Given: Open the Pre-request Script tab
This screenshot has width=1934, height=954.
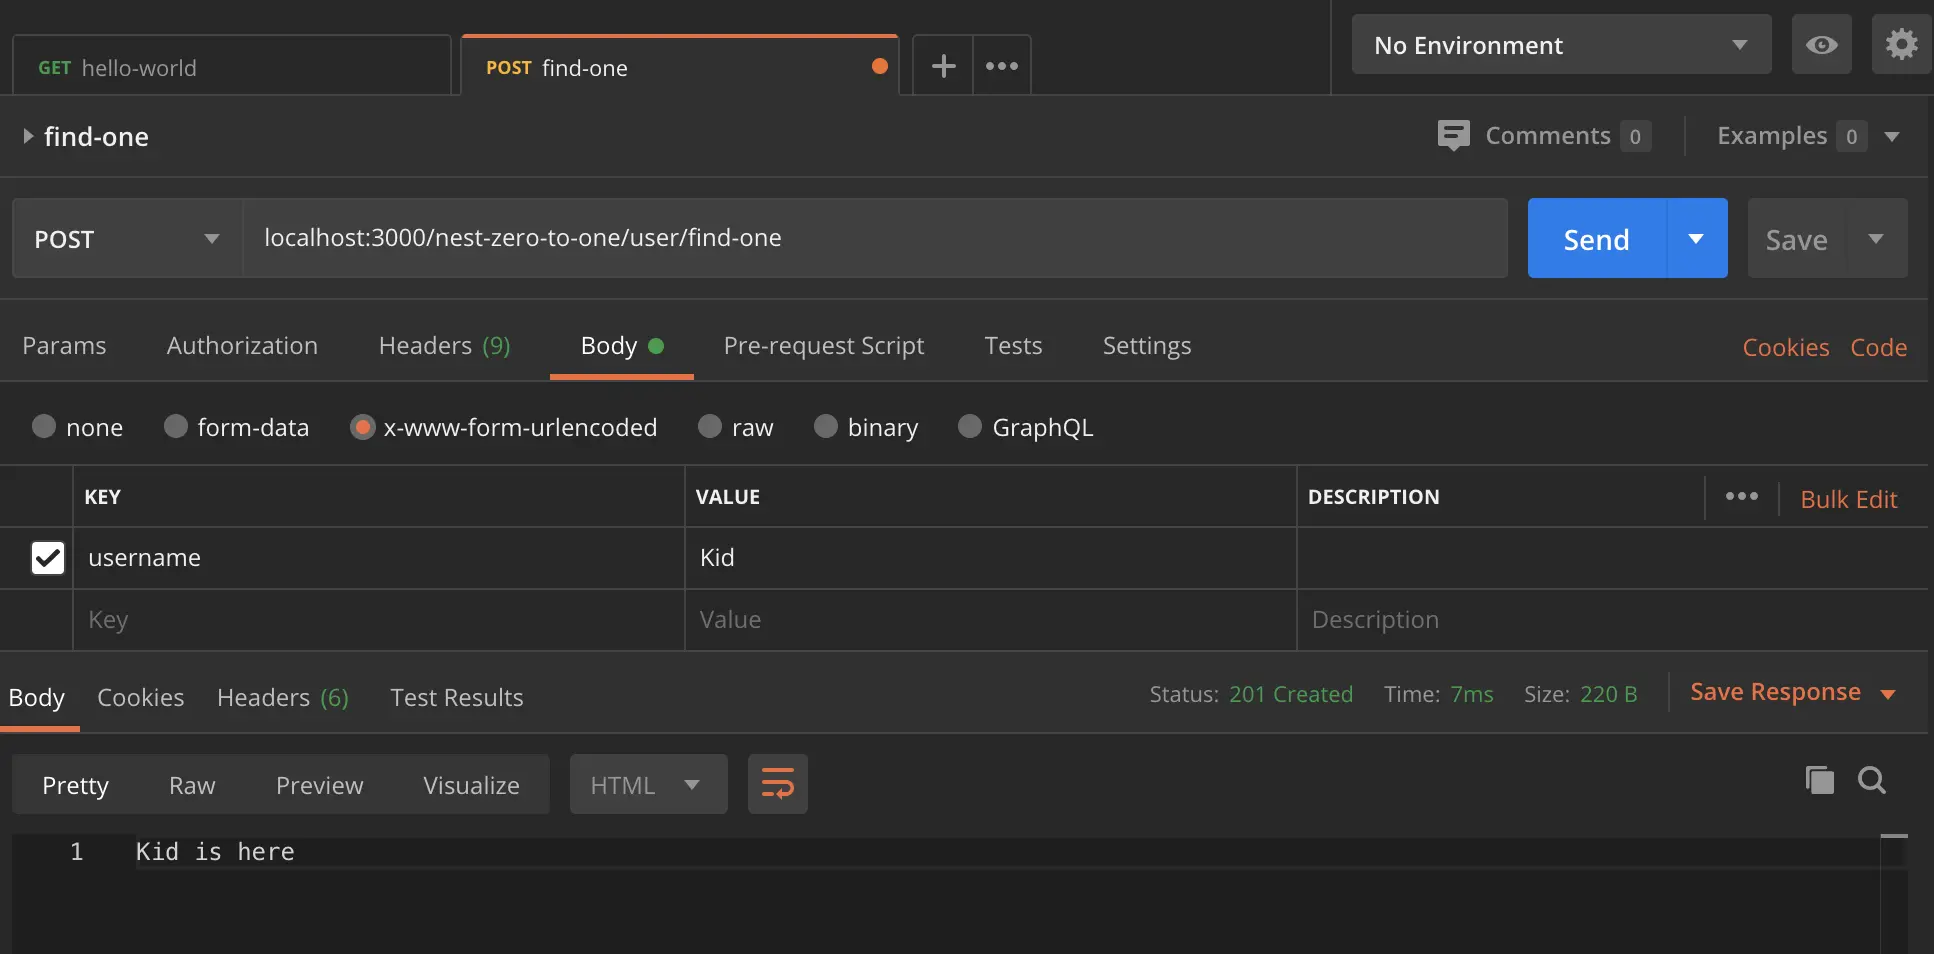Looking at the screenshot, I should pyautogui.click(x=823, y=346).
